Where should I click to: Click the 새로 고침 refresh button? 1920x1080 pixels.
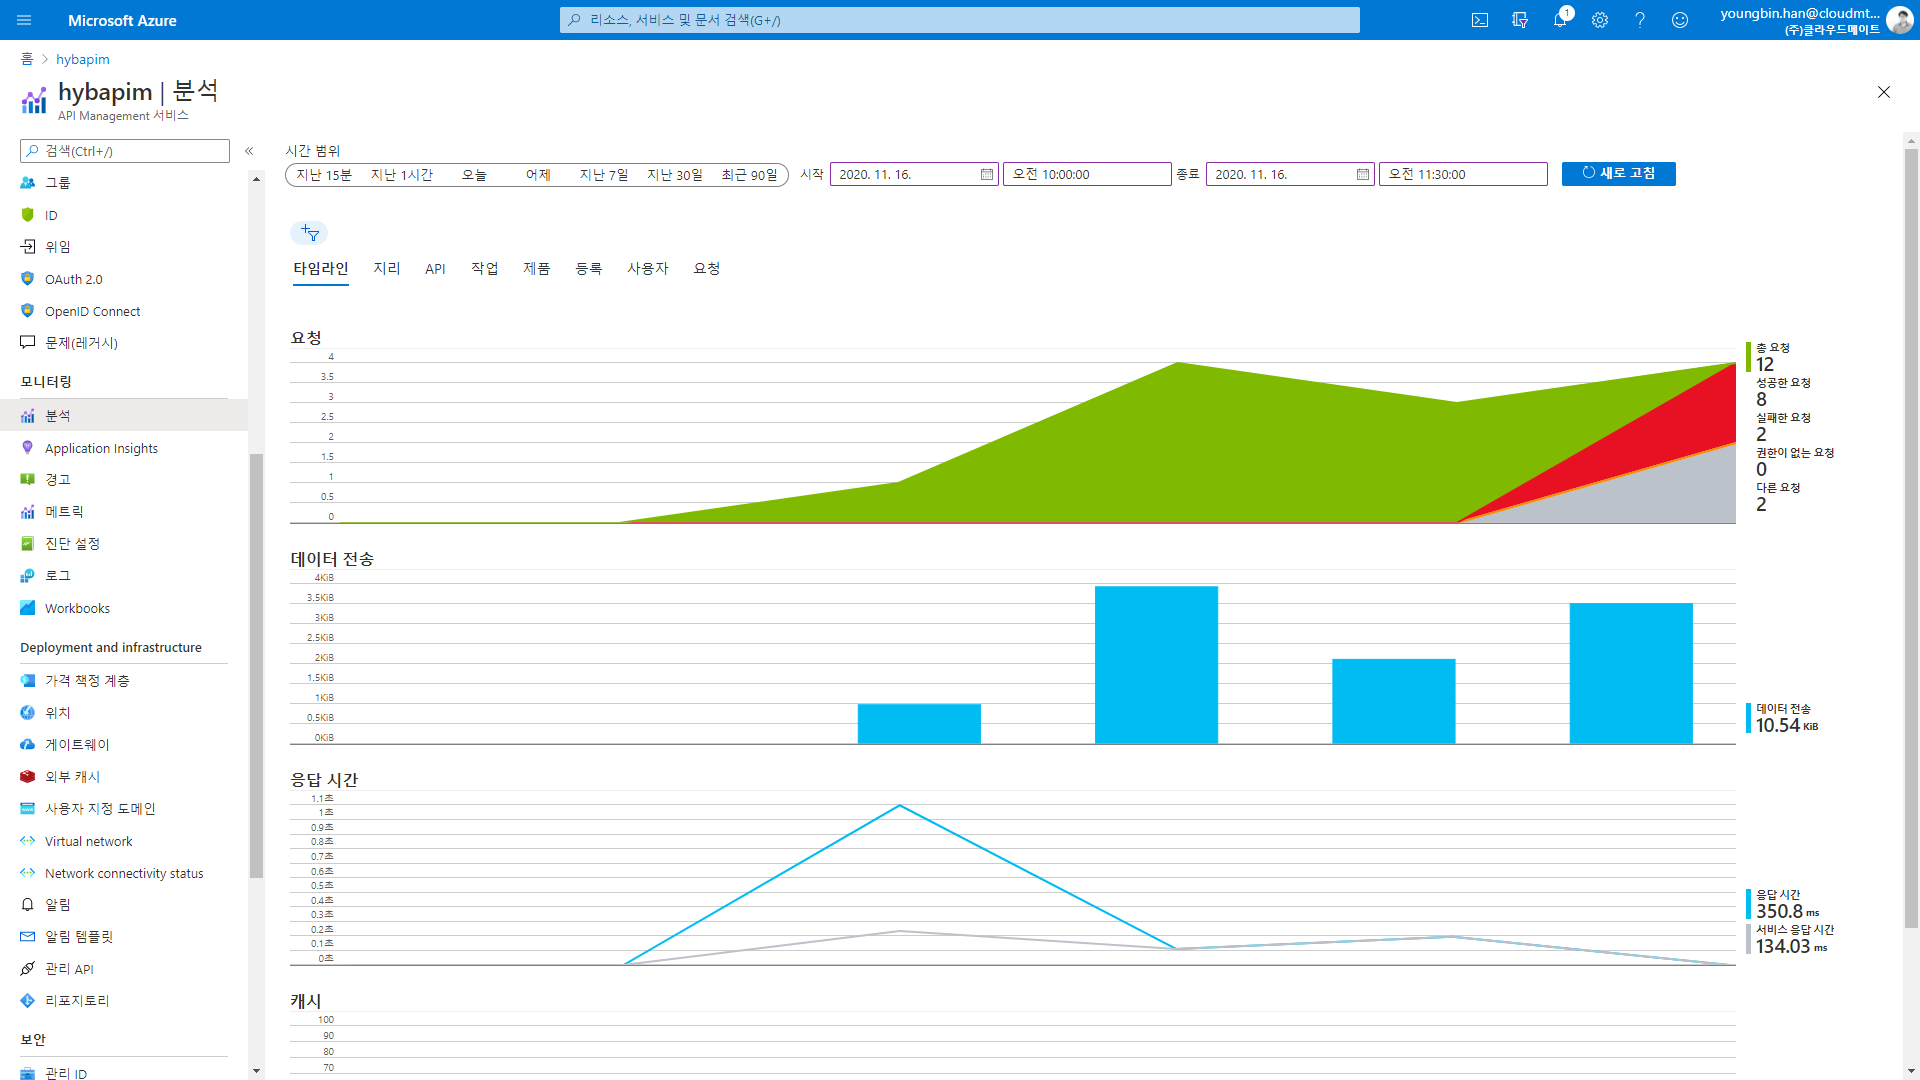[1618, 174]
